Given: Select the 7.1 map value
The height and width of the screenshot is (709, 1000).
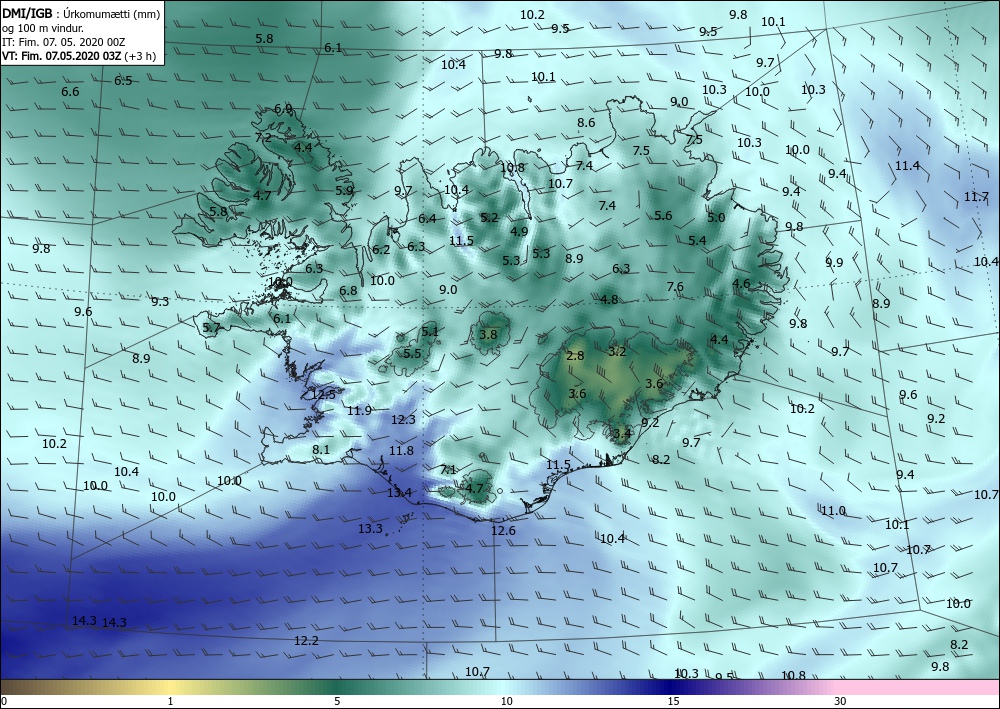Looking at the screenshot, I should click(449, 470).
